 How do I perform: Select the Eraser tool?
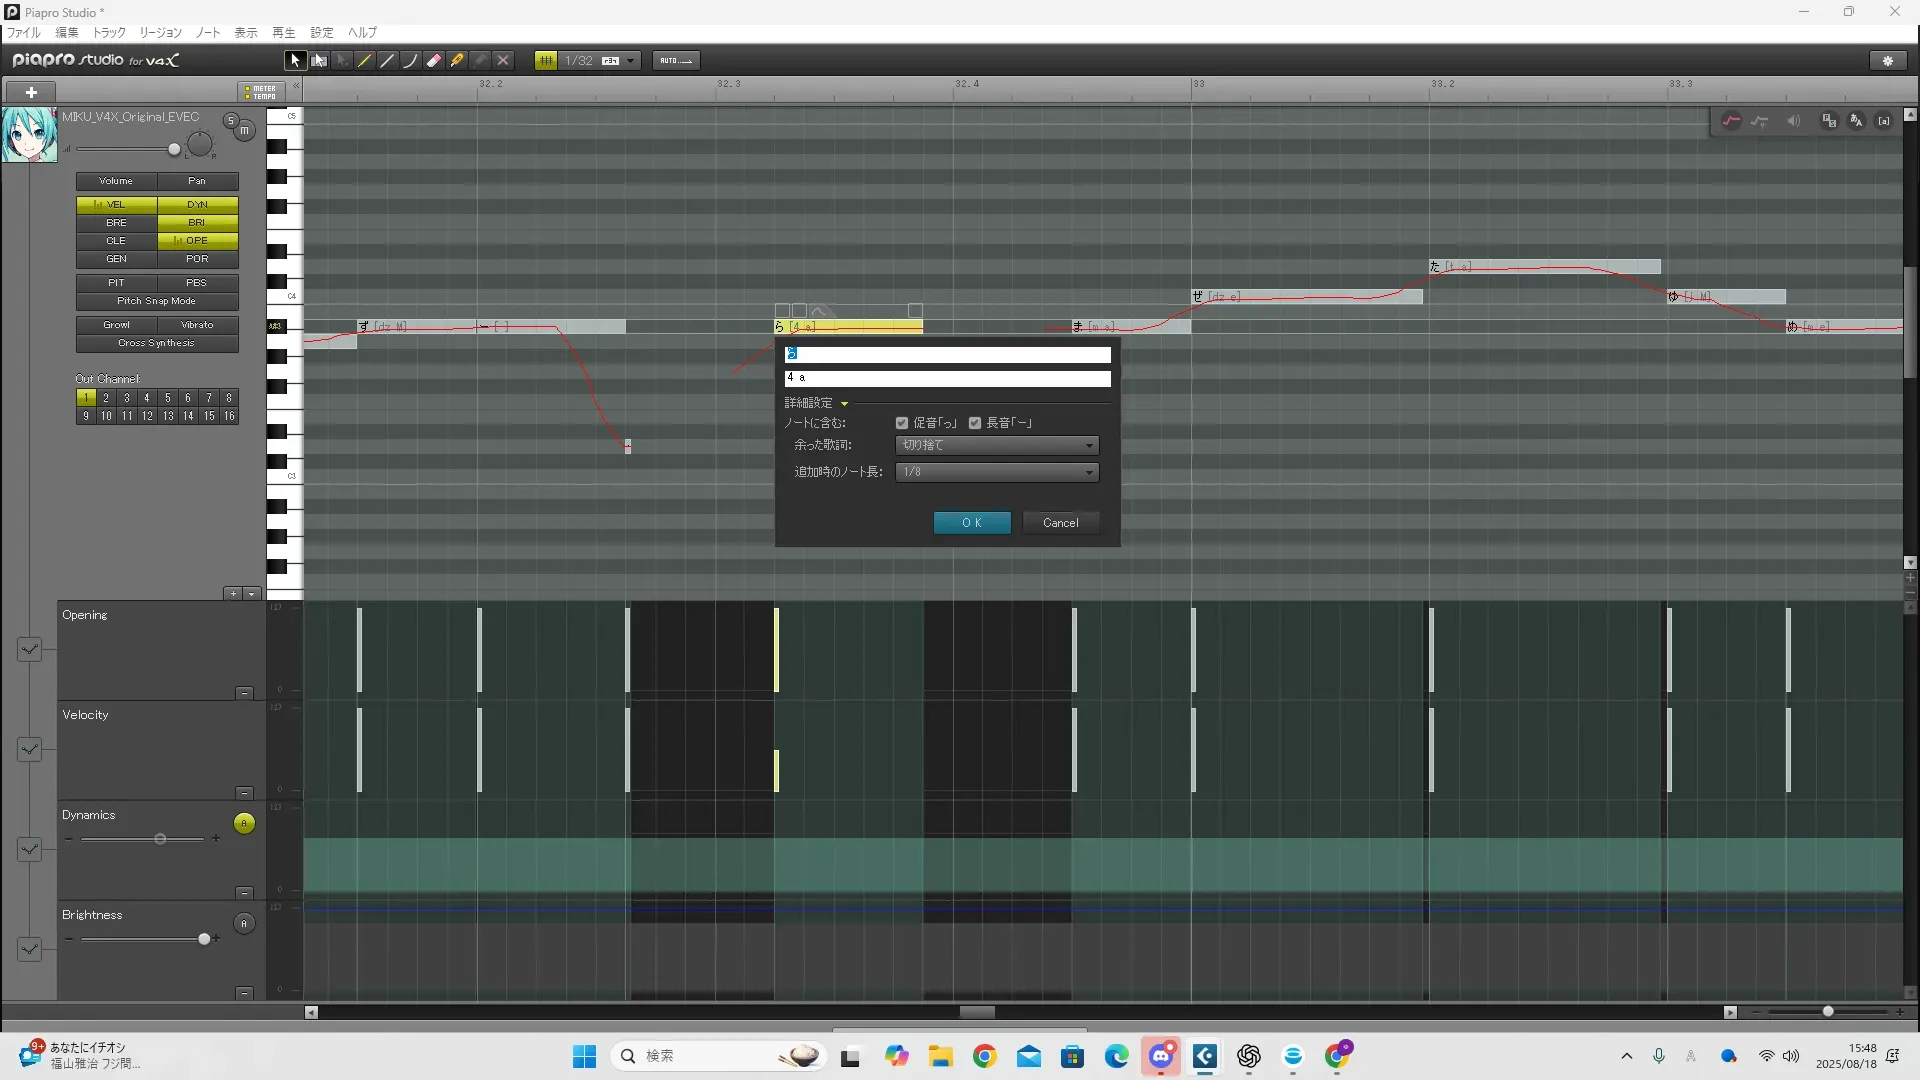point(434,61)
